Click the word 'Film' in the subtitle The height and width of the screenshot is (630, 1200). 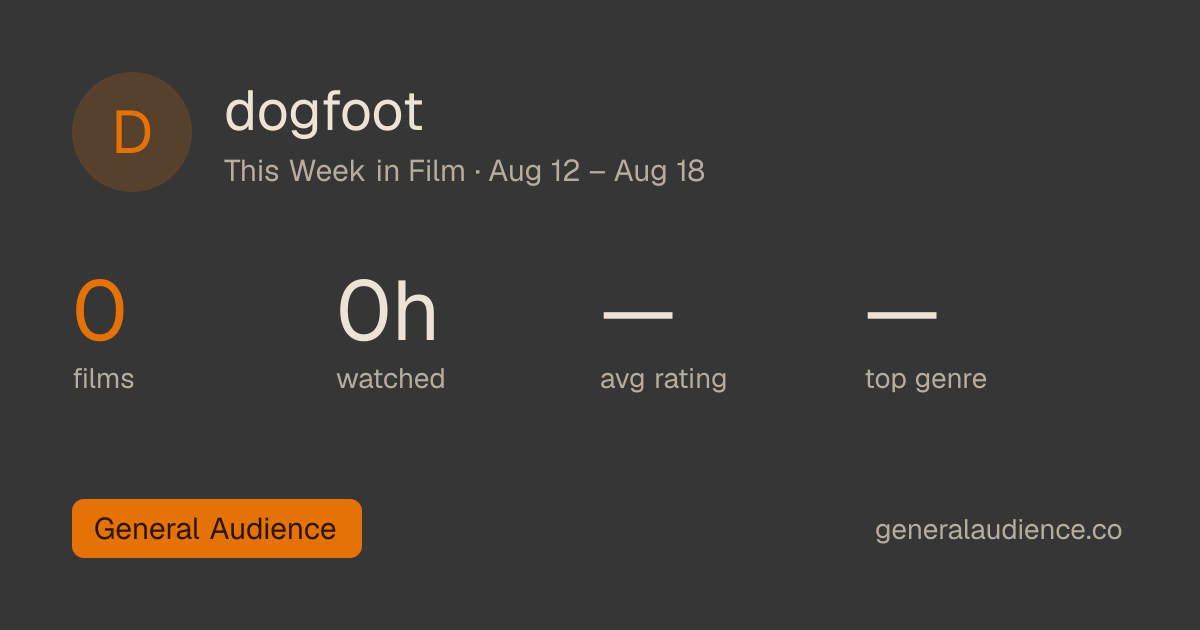click(437, 171)
